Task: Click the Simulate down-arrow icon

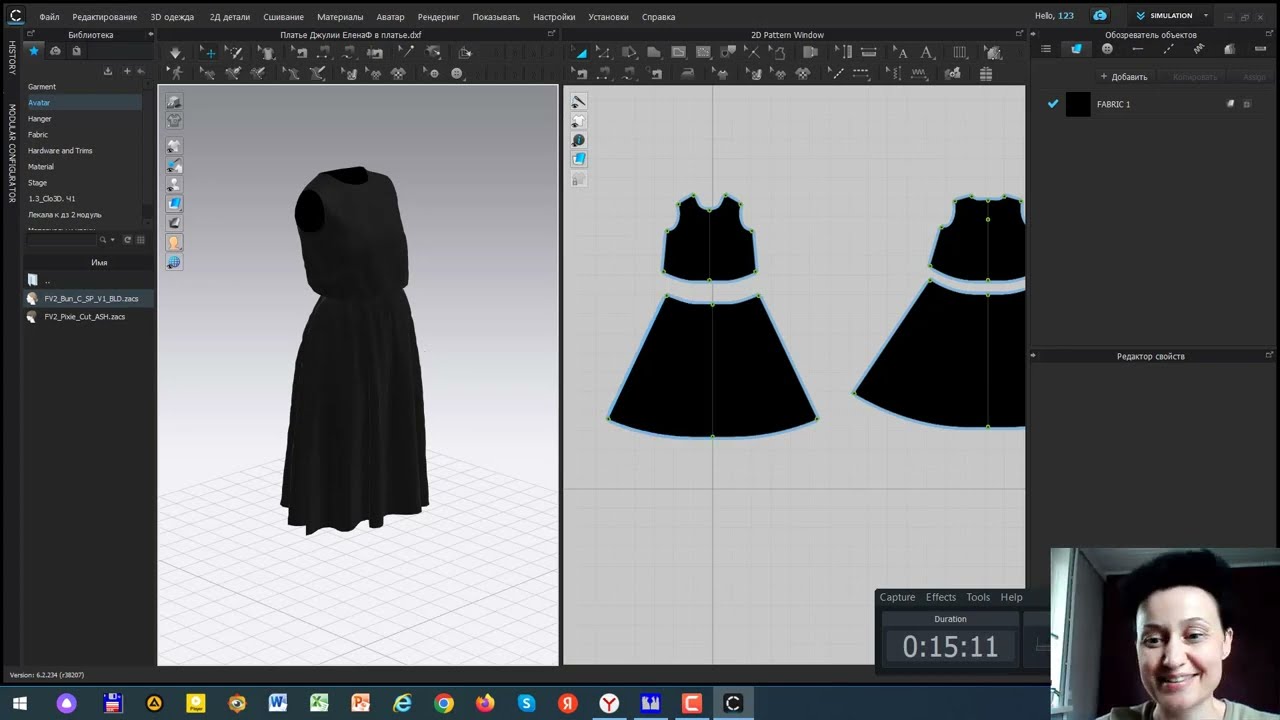Action: (x=176, y=52)
